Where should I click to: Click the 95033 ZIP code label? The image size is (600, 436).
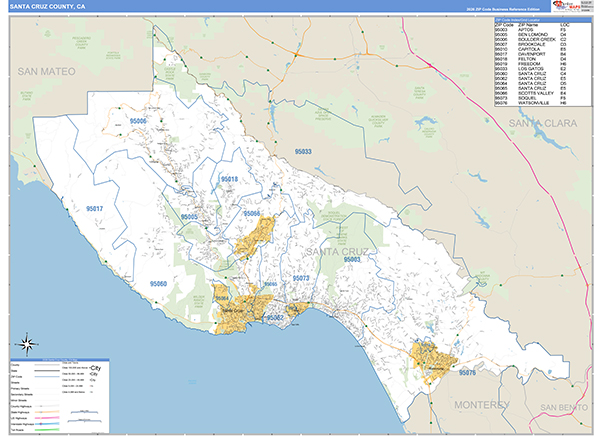[x=303, y=151]
